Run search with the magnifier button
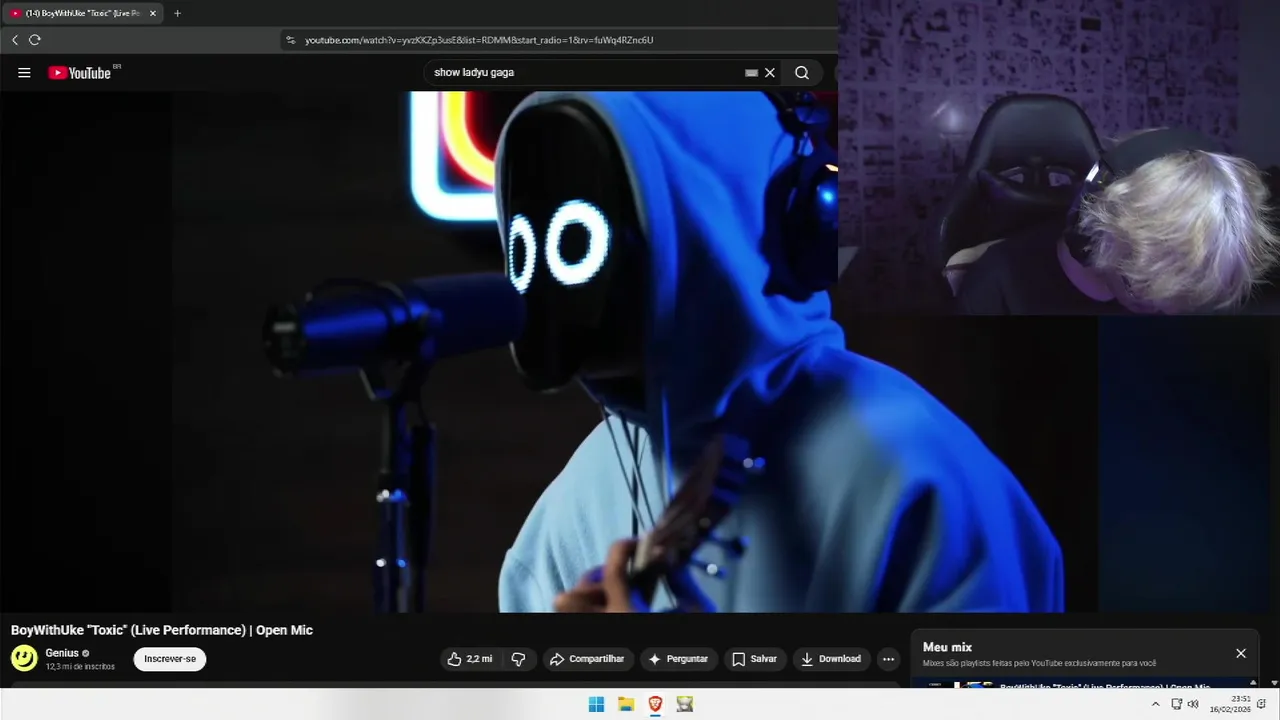The height and width of the screenshot is (720, 1280). tap(802, 72)
